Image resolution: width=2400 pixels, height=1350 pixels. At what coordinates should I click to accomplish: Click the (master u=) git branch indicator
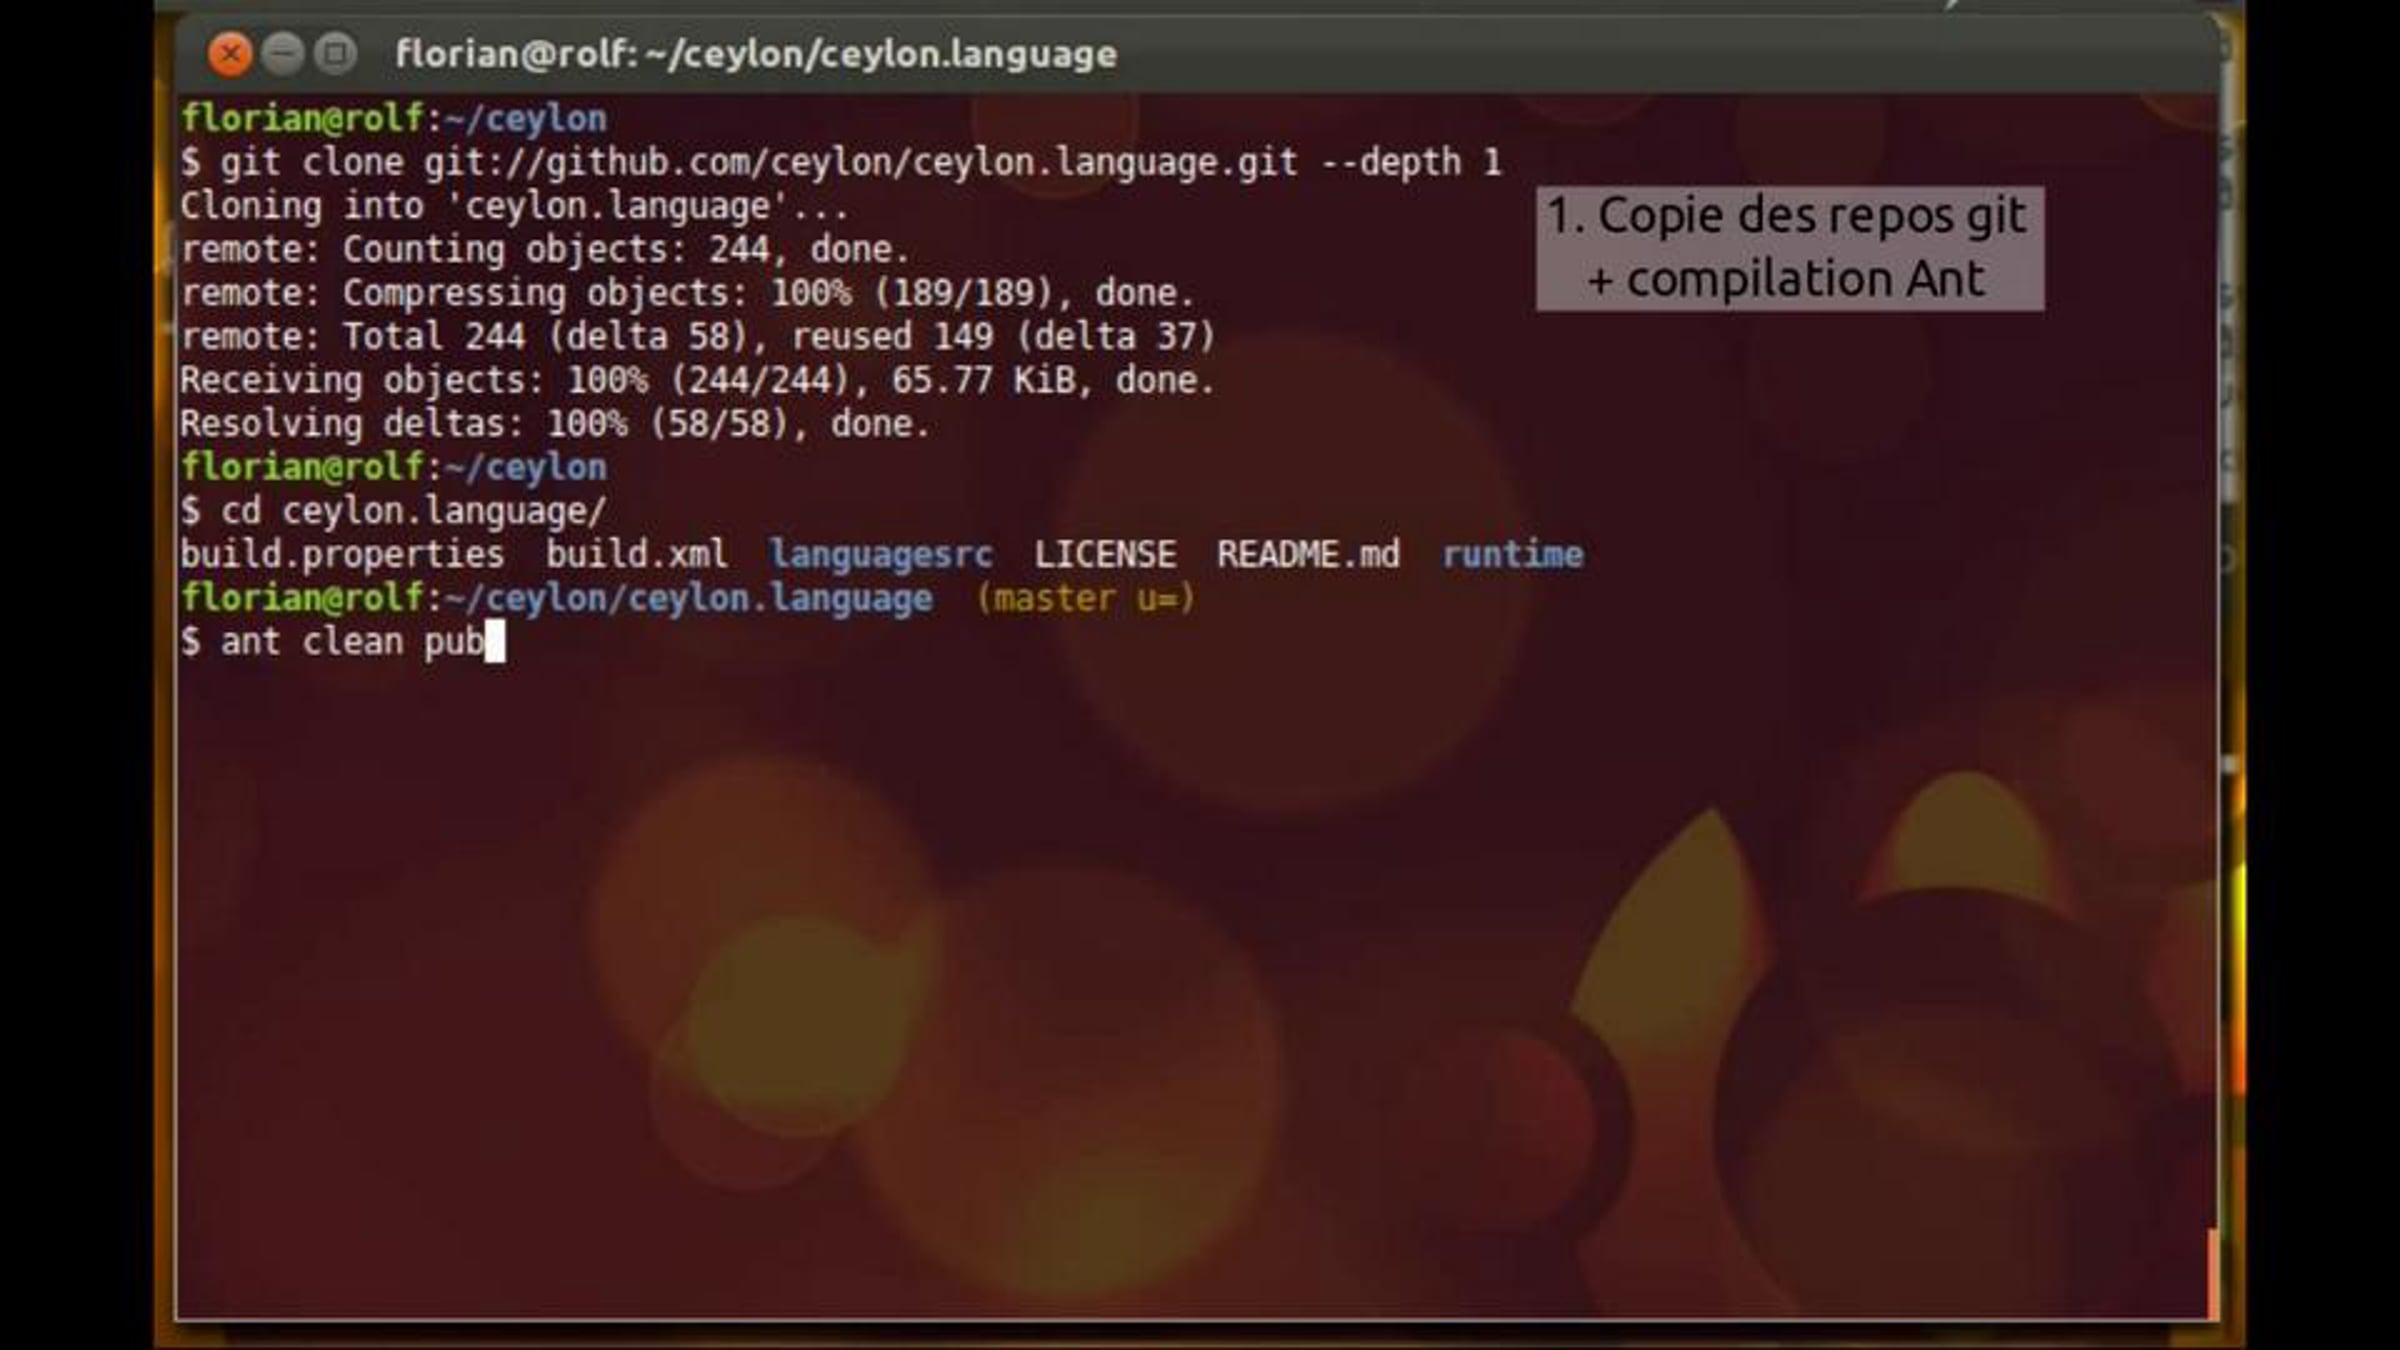1084,599
